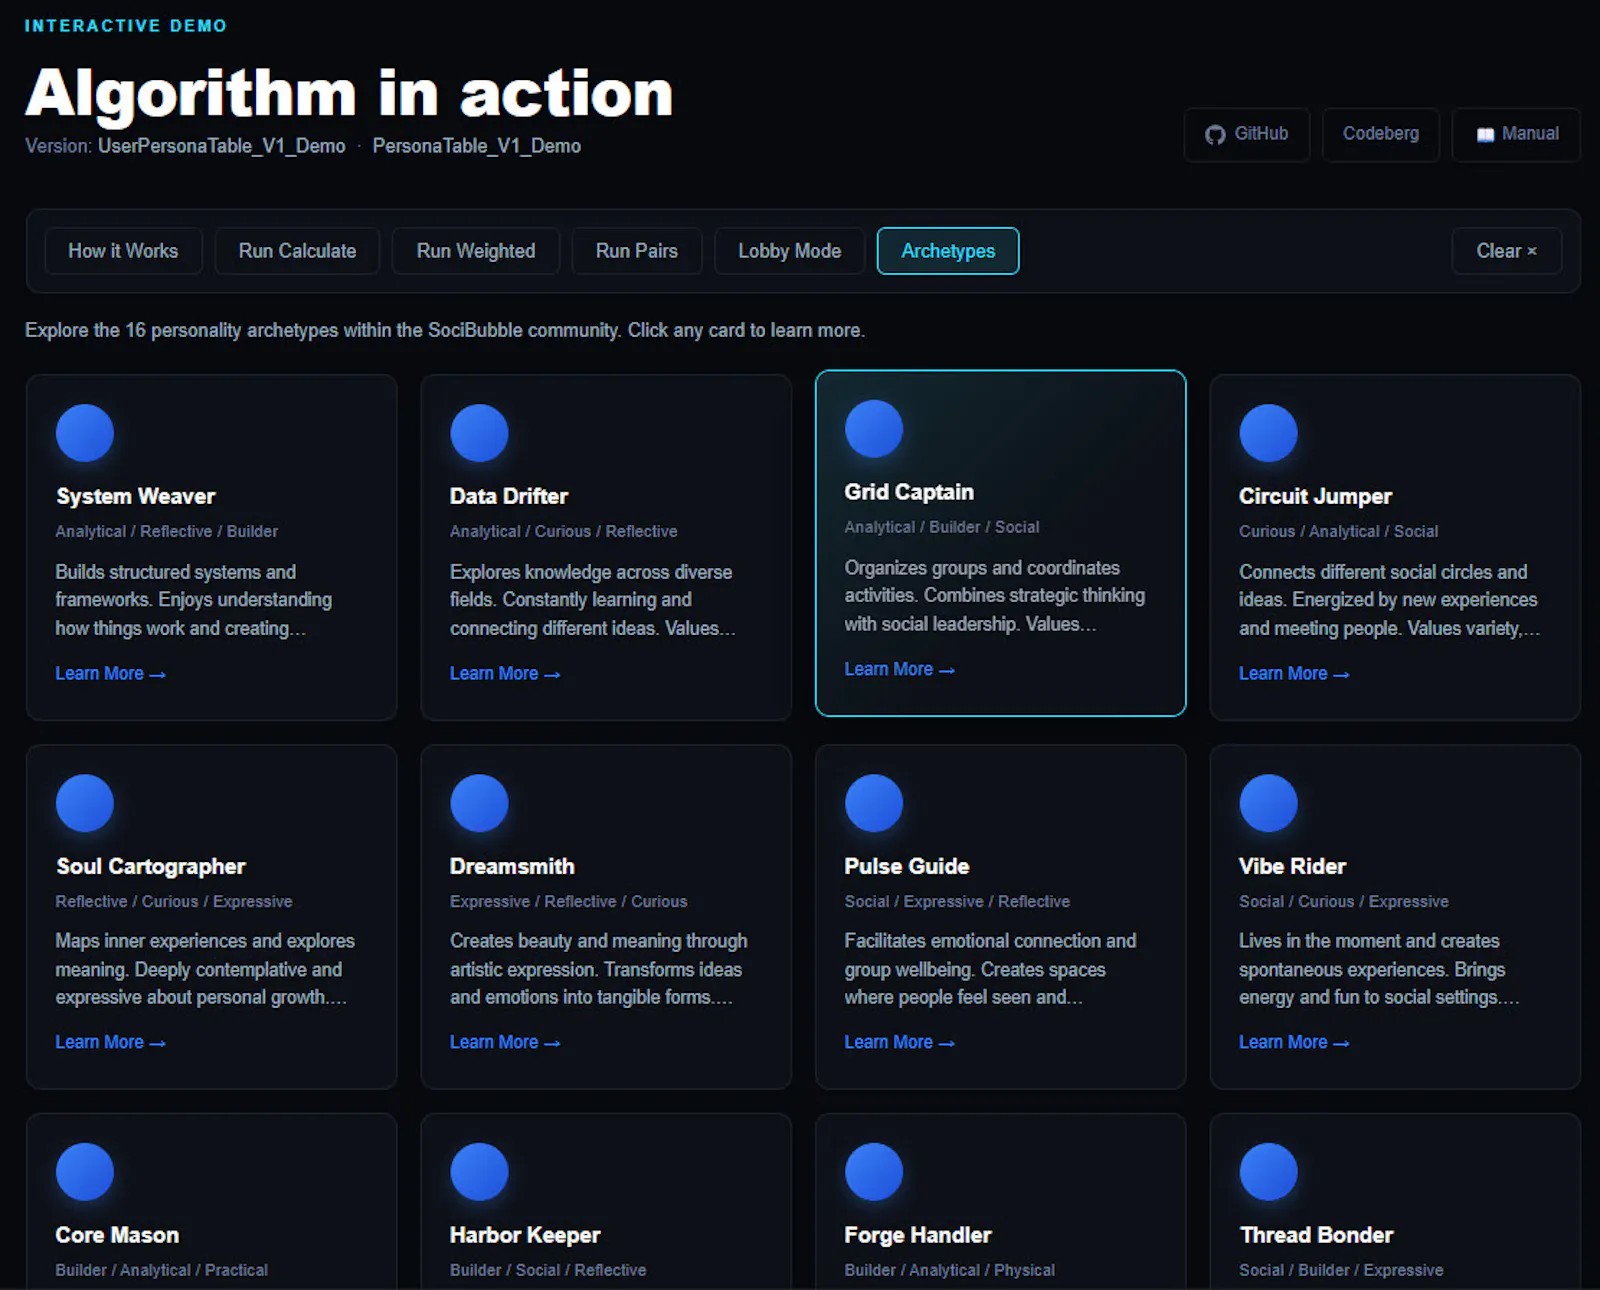The image size is (1600, 1290).
Task: Click the System Weaver card title
Action: [136, 496]
